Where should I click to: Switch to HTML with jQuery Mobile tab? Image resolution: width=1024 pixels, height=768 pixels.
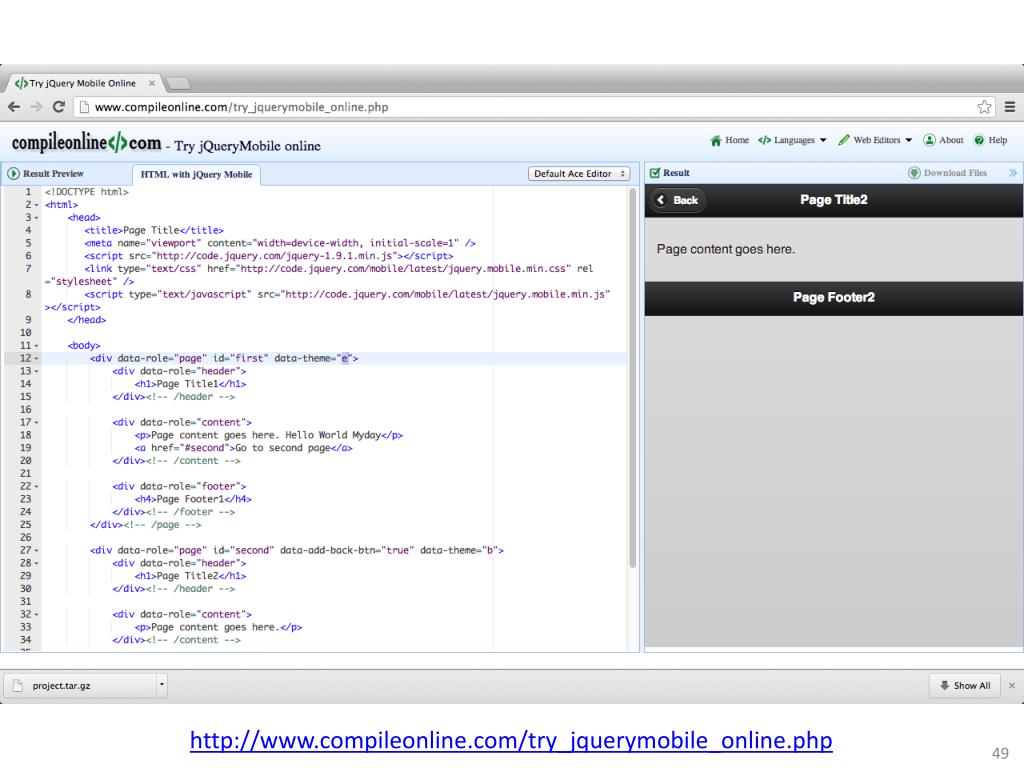[196, 174]
